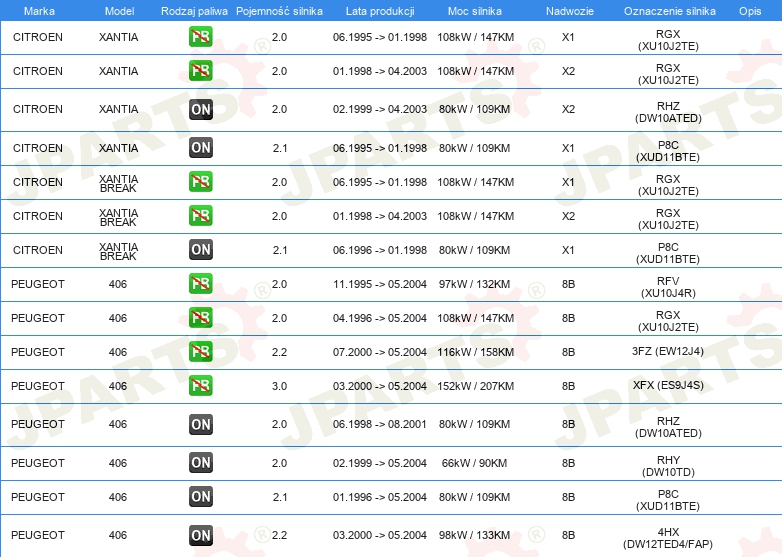The width and height of the screenshot is (782, 557).
Task: Click model '406' in the RHY engine row
Action: click(x=118, y=463)
